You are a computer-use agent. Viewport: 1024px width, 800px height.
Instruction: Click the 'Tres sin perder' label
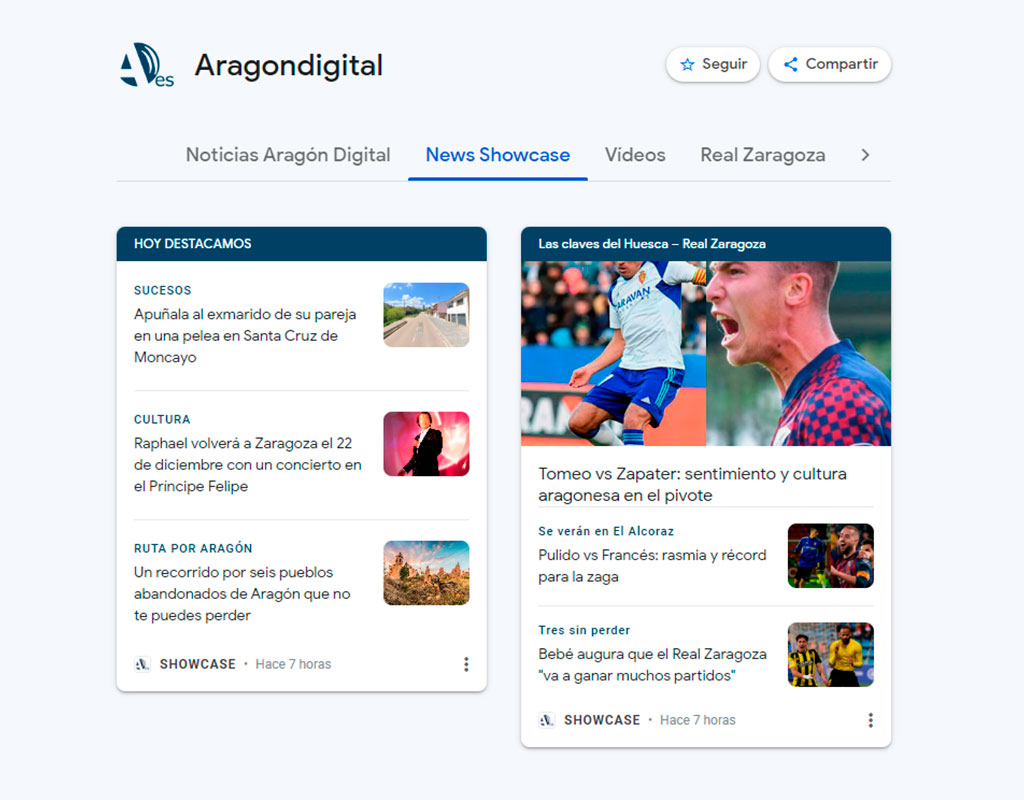584,630
